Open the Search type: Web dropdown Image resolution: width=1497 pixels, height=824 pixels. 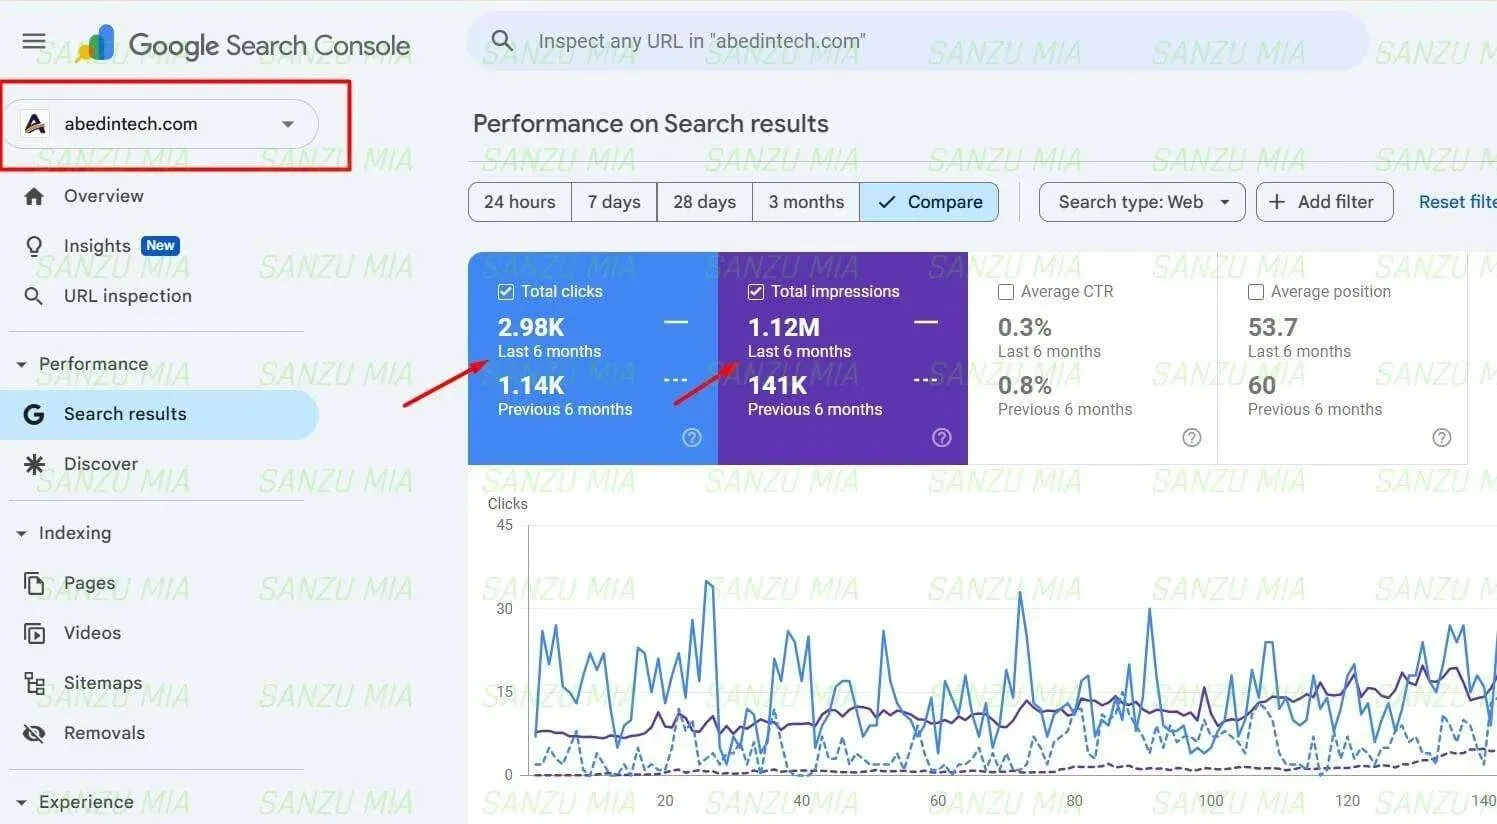tap(1141, 201)
